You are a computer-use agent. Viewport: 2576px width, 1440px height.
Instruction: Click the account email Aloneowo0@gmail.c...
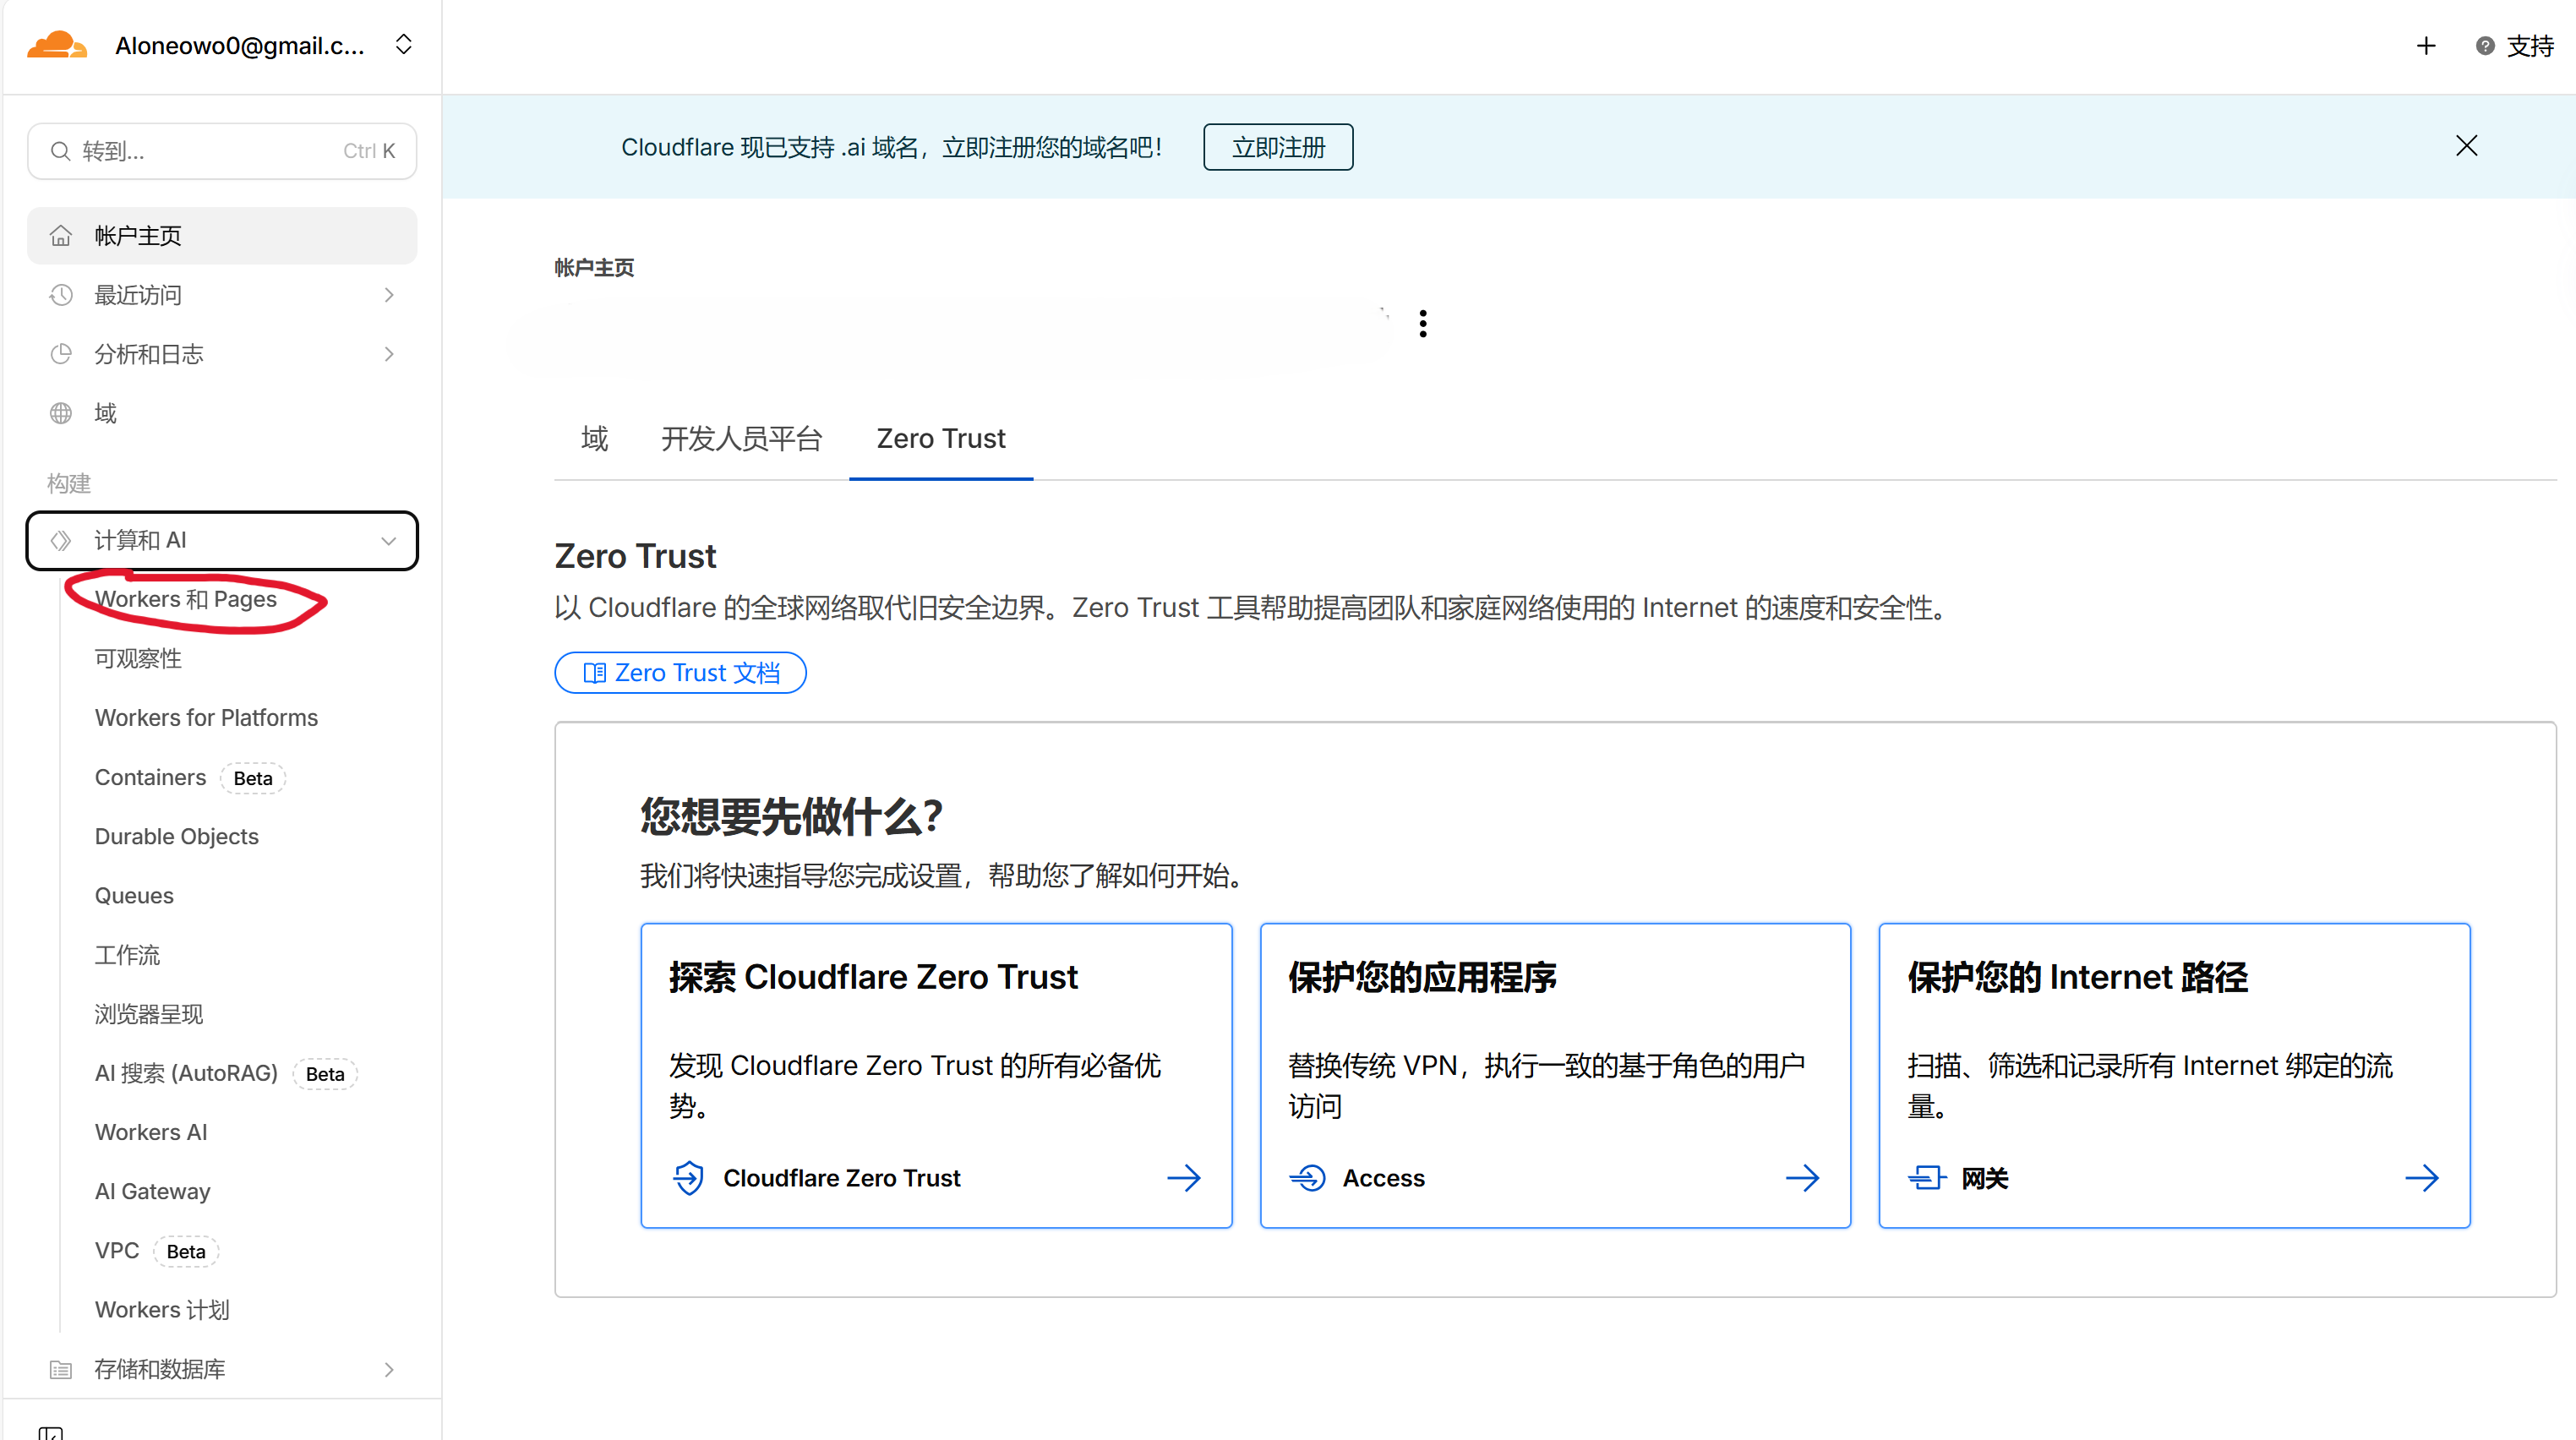(240, 45)
